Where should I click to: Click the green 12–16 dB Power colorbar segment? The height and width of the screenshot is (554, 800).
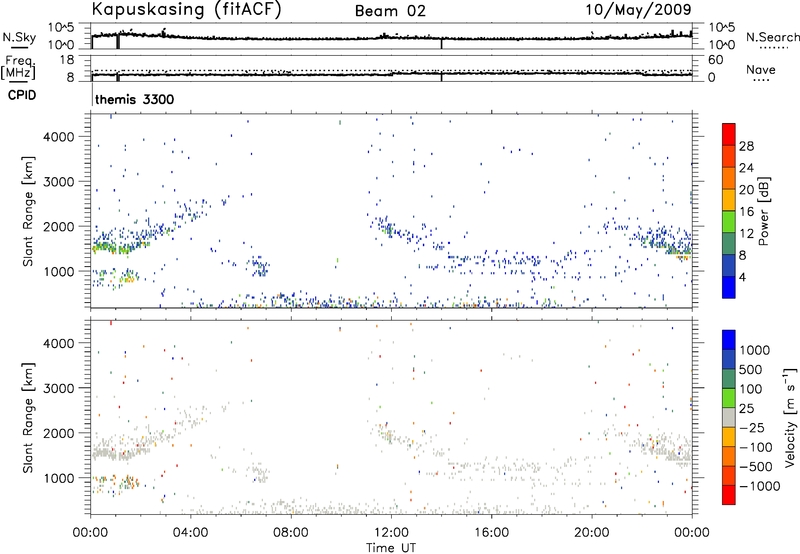(729, 222)
